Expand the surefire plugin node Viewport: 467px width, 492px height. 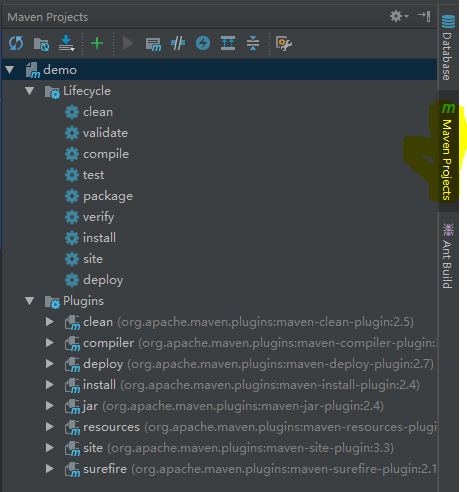click(x=50, y=469)
